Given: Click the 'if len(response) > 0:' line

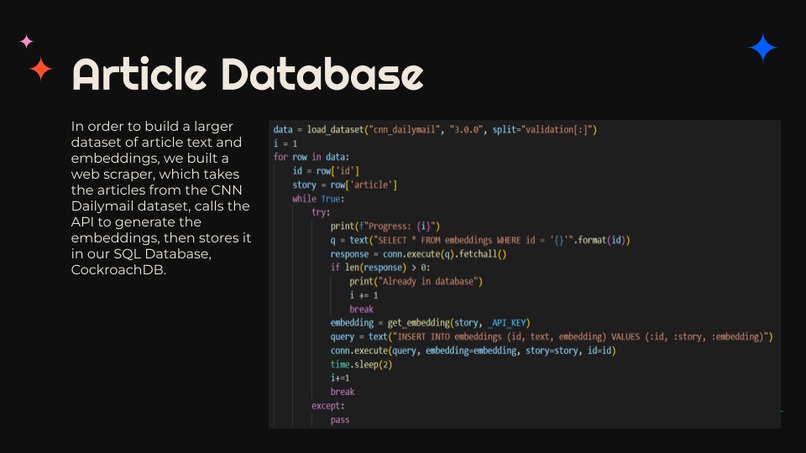Looking at the screenshot, I should point(380,267).
